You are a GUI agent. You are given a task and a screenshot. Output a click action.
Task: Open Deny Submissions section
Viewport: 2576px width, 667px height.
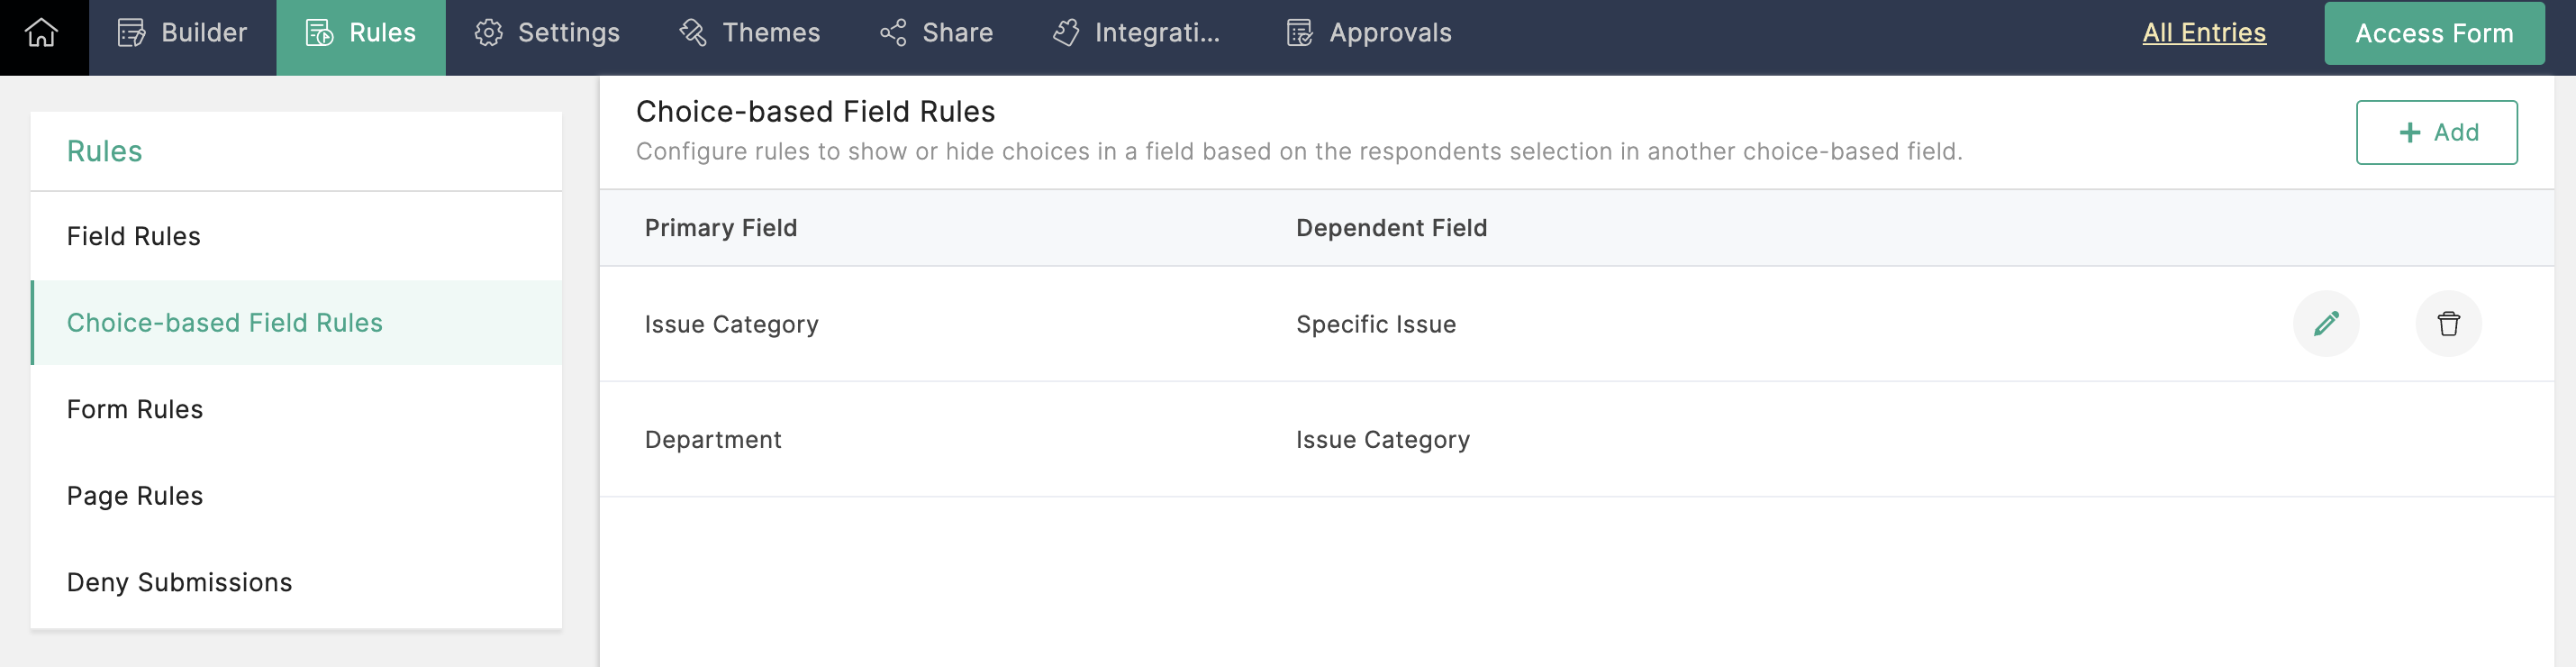pos(180,583)
